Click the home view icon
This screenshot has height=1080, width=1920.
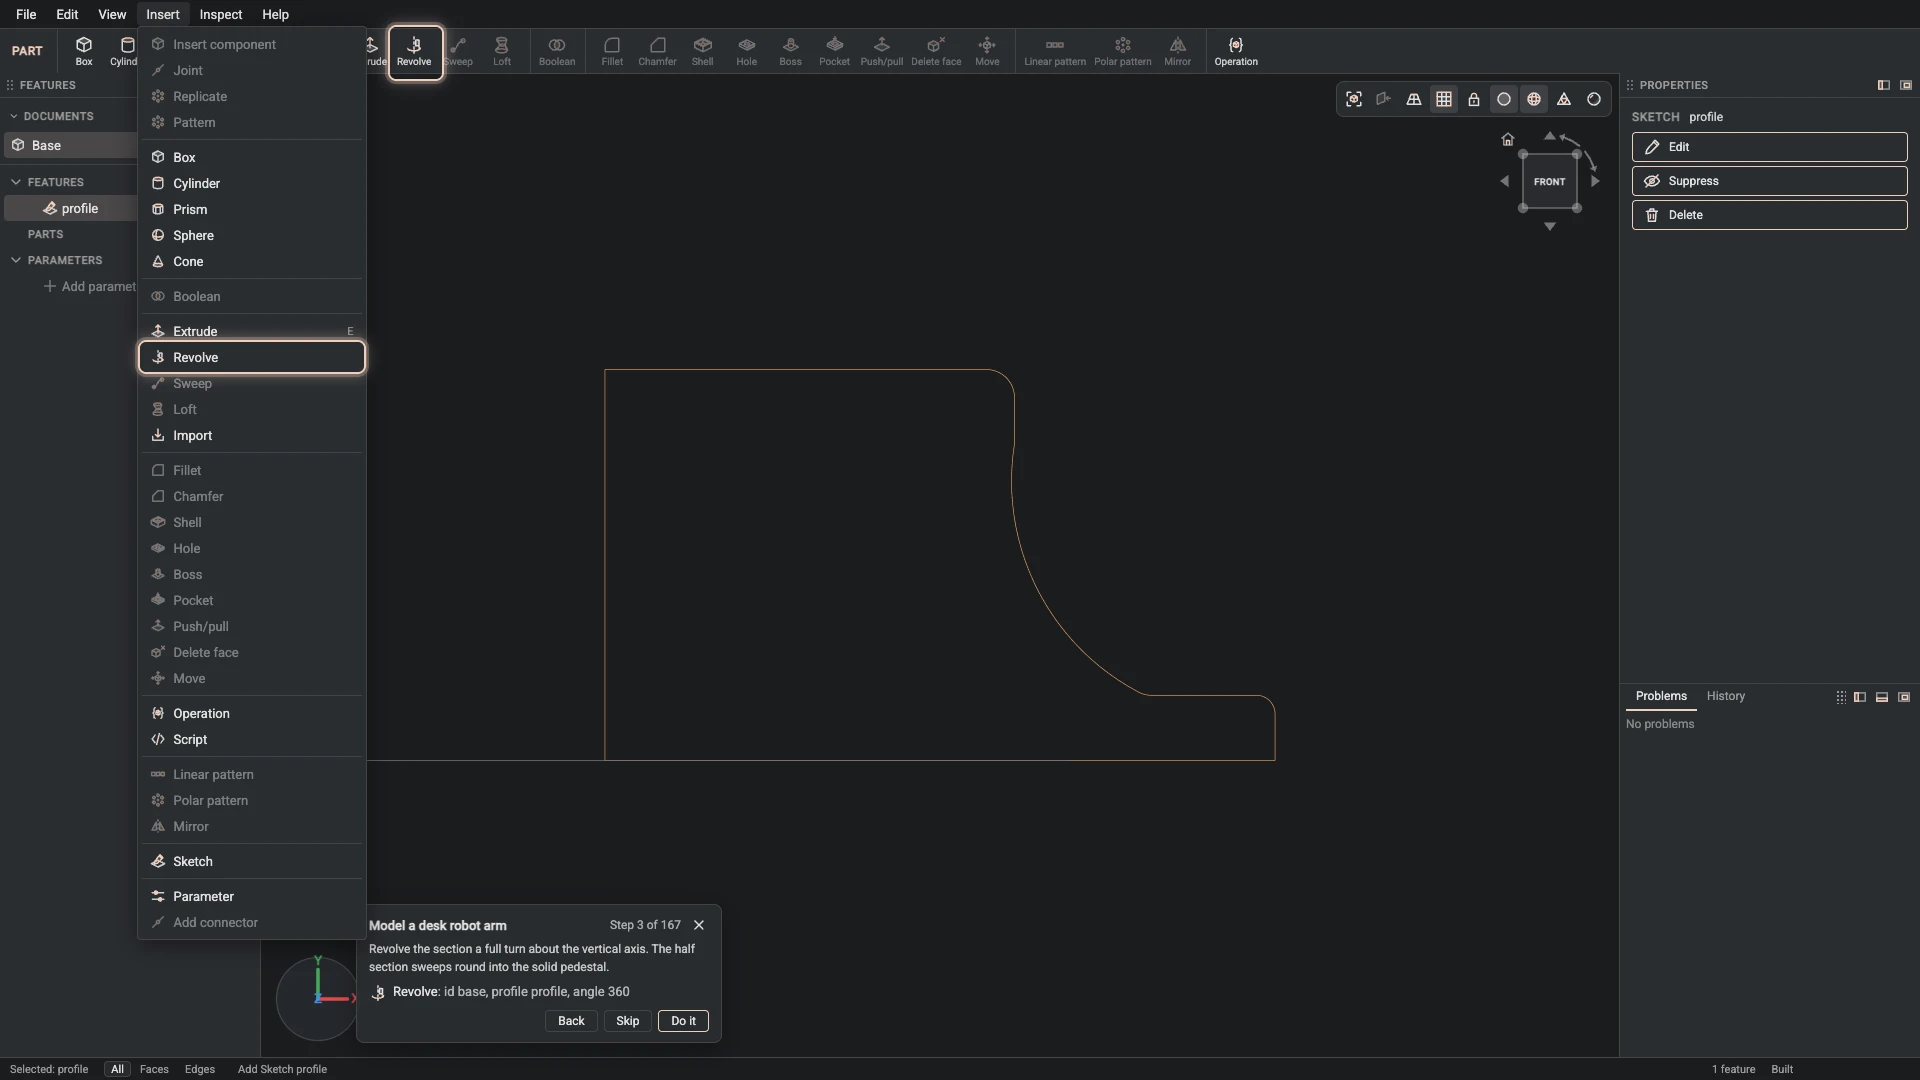(1508, 139)
